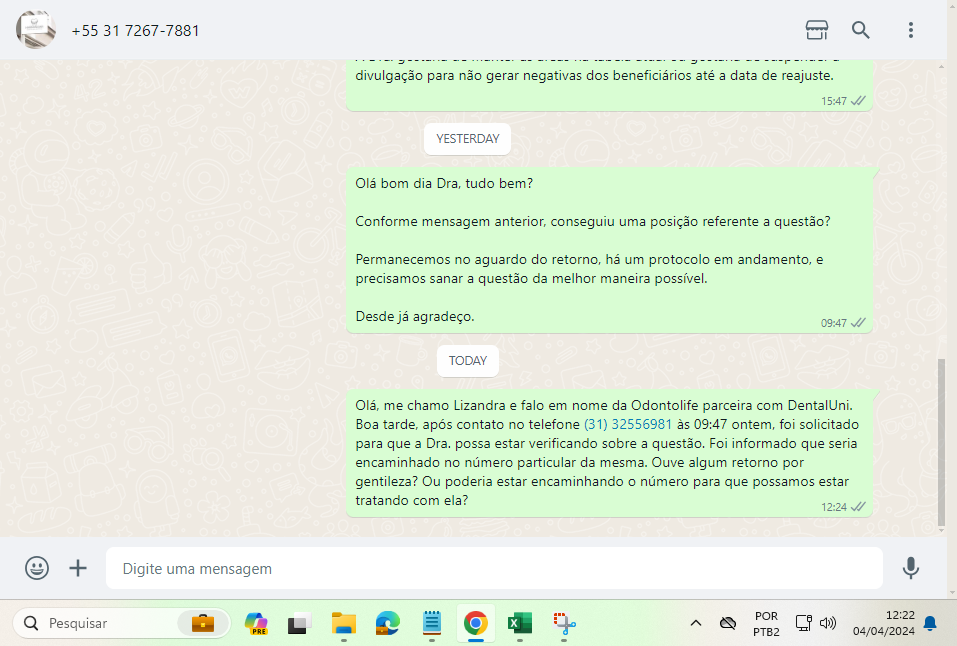Click the chat vertical scrollbar
957x646 pixels.
point(941,440)
